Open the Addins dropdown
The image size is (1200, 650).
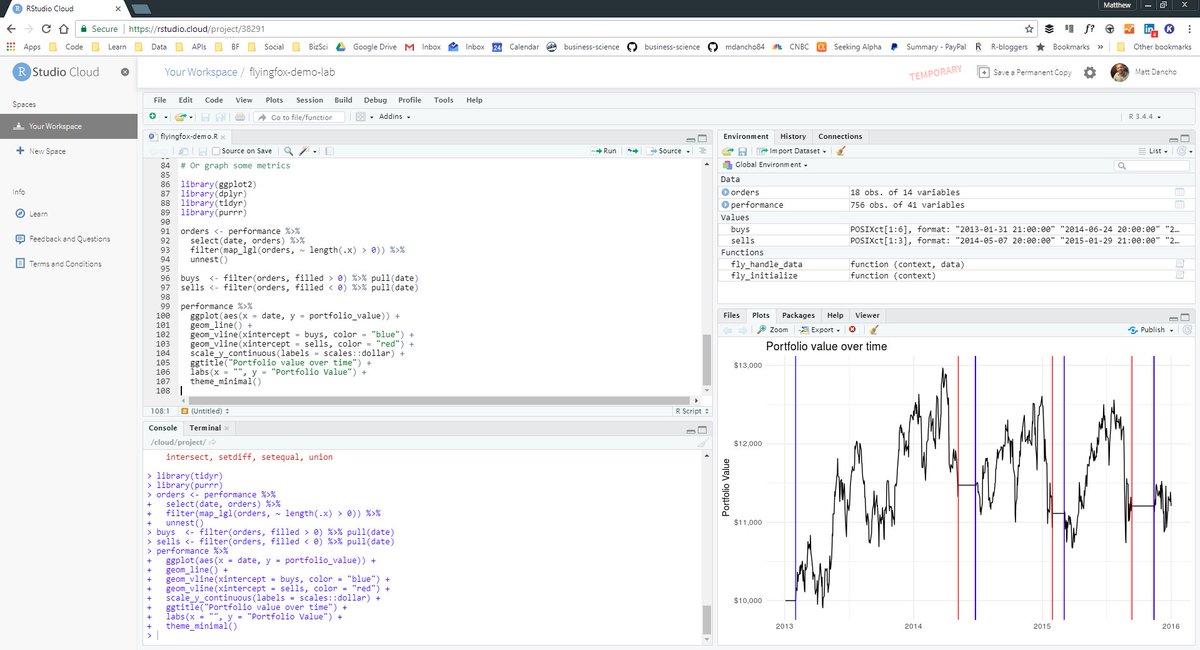pos(394,117)
